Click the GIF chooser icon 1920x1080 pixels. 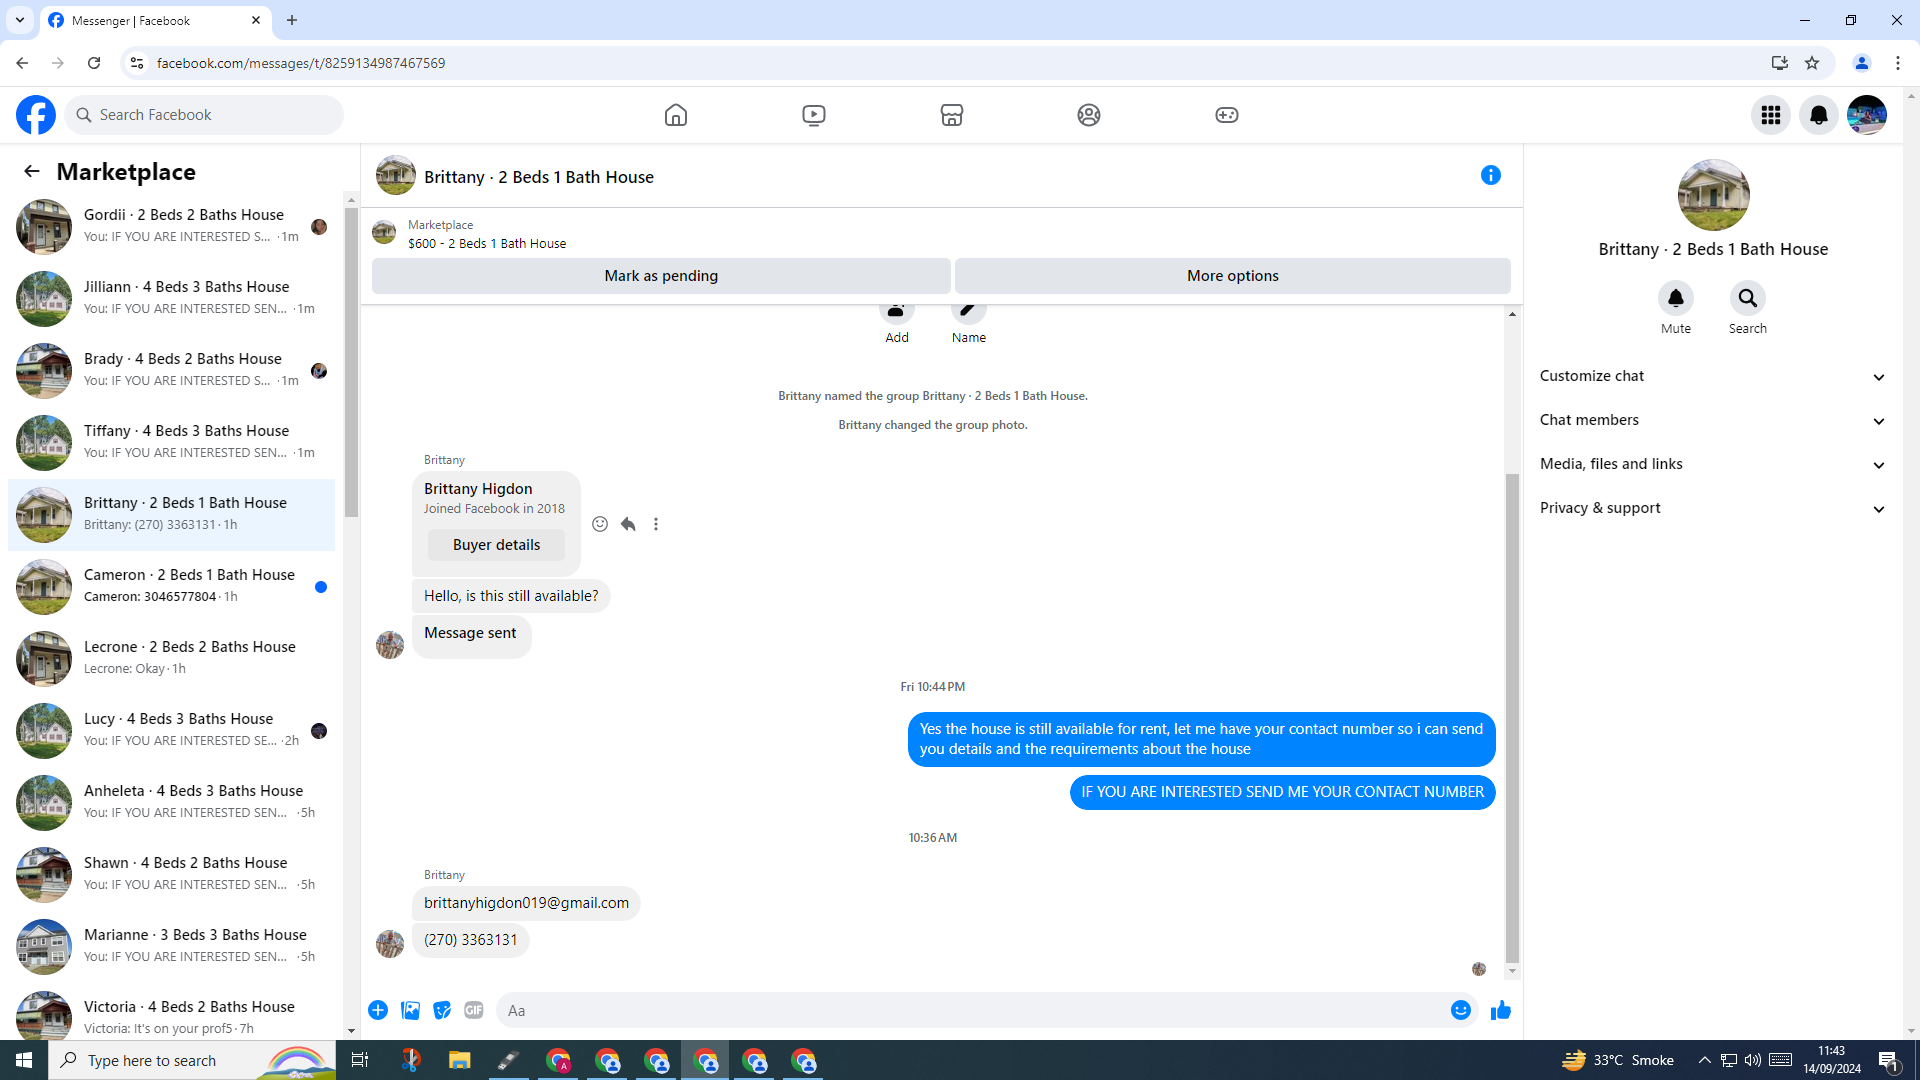pyautogui.click(x=474, y=1011)
